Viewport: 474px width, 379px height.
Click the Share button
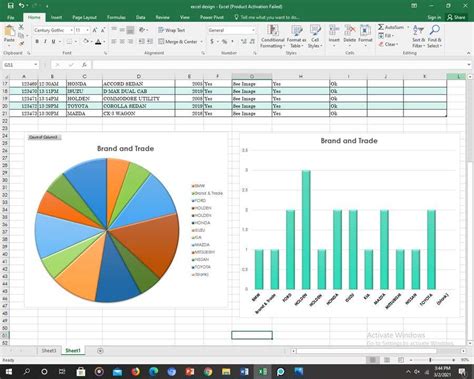tap(457, 17)
